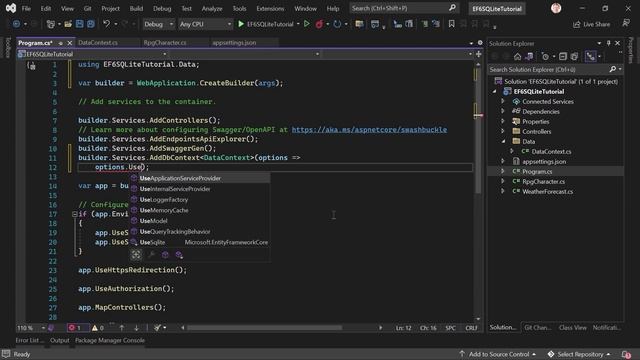Click the Save file toolbar icon
This screenshot has width=640, height=360.
[80, 24]
